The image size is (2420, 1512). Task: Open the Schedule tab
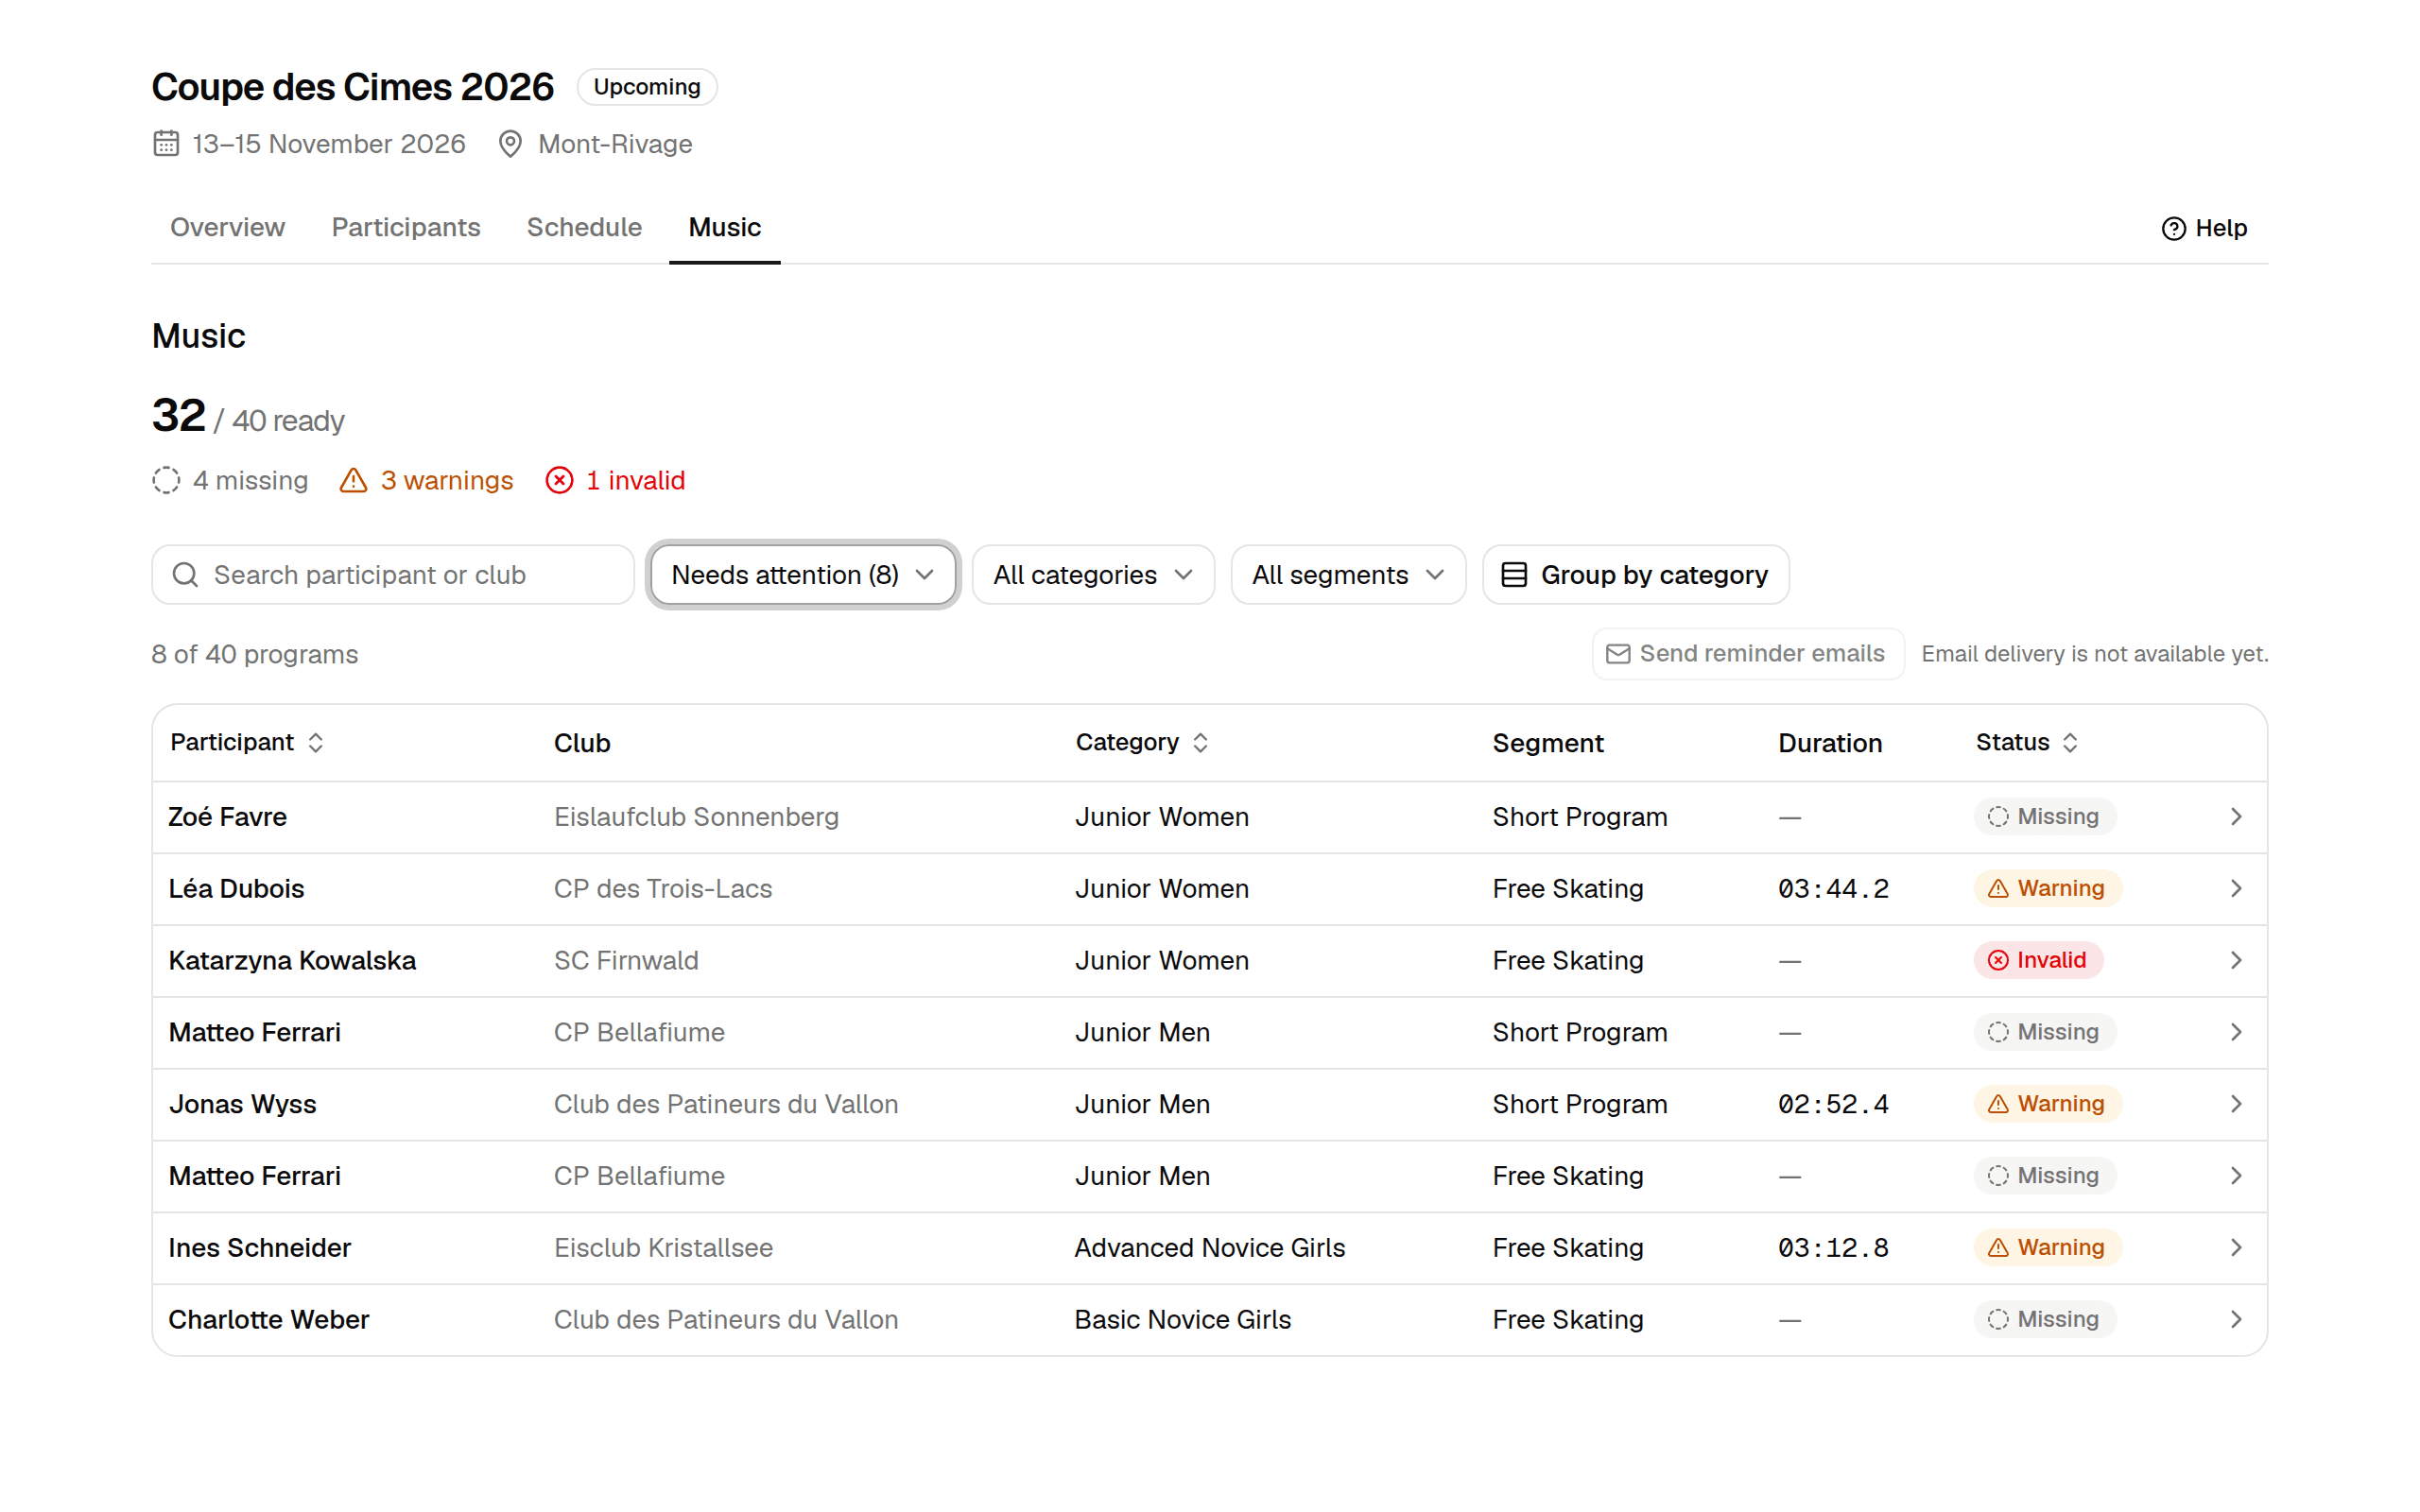[584, 228]
